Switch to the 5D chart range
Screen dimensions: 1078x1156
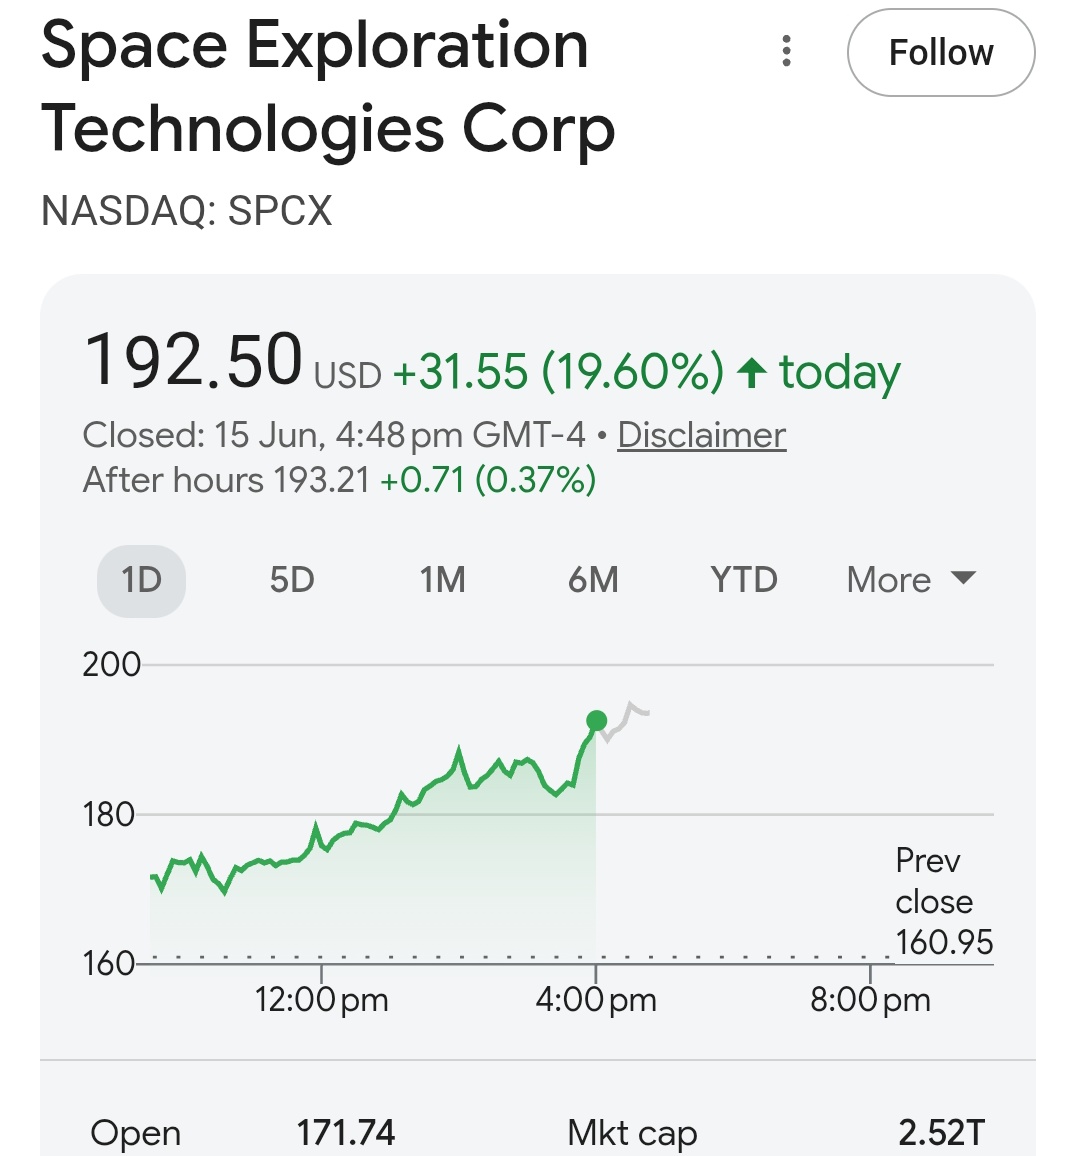292,581
